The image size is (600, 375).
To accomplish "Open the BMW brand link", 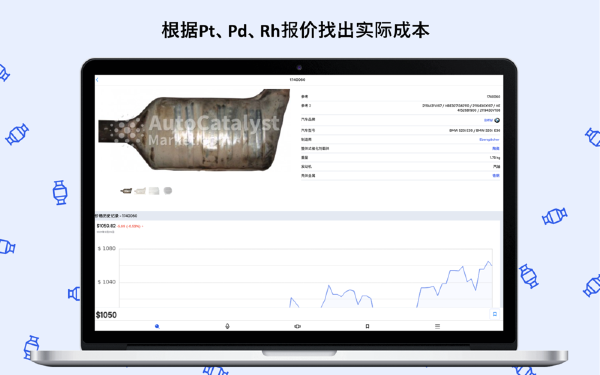I will point(488,120).
